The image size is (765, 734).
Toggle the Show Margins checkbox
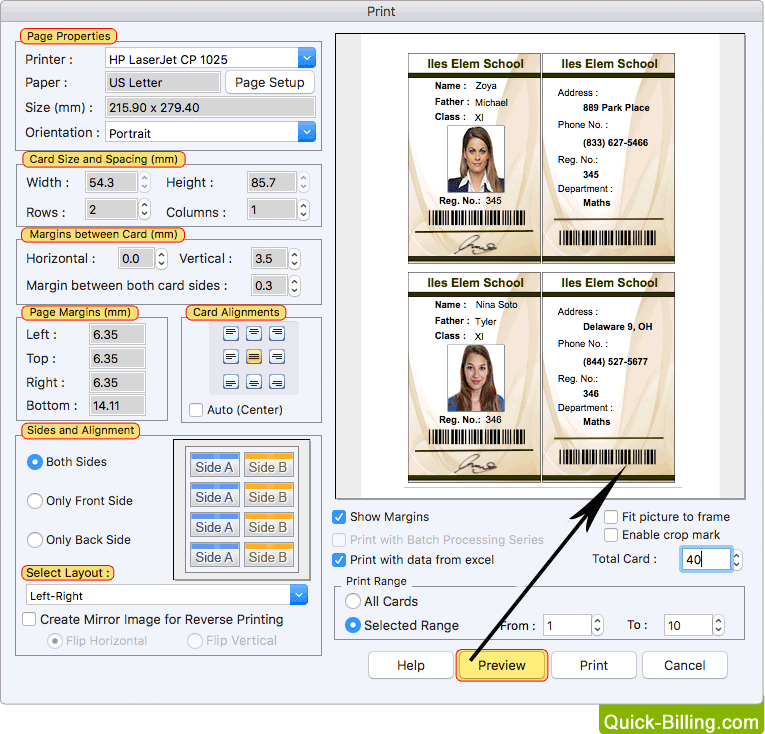340,517
